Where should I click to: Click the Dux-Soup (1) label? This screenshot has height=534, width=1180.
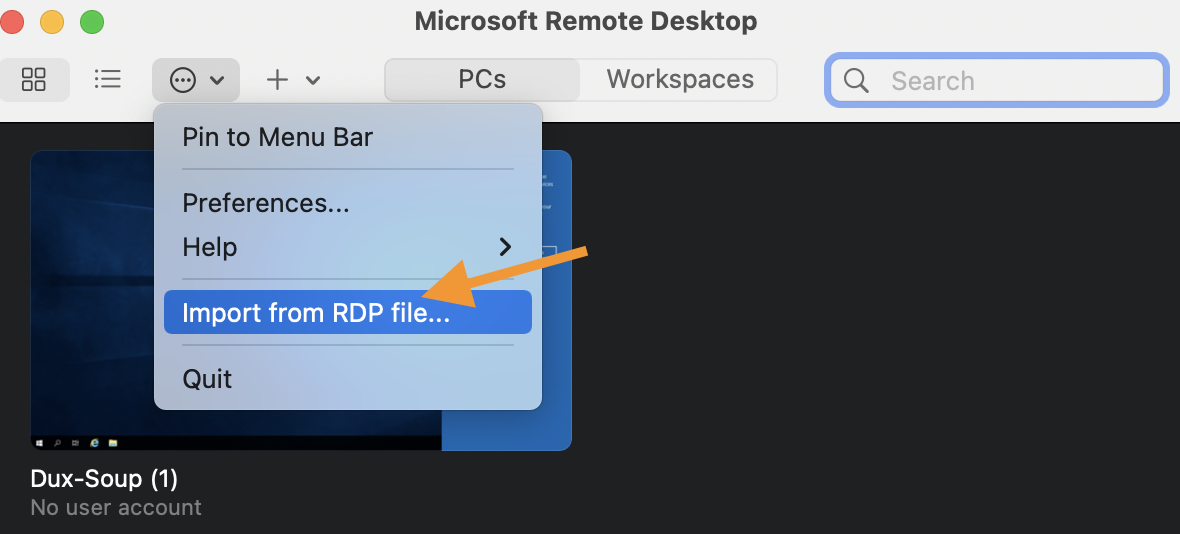coord(105,478)
